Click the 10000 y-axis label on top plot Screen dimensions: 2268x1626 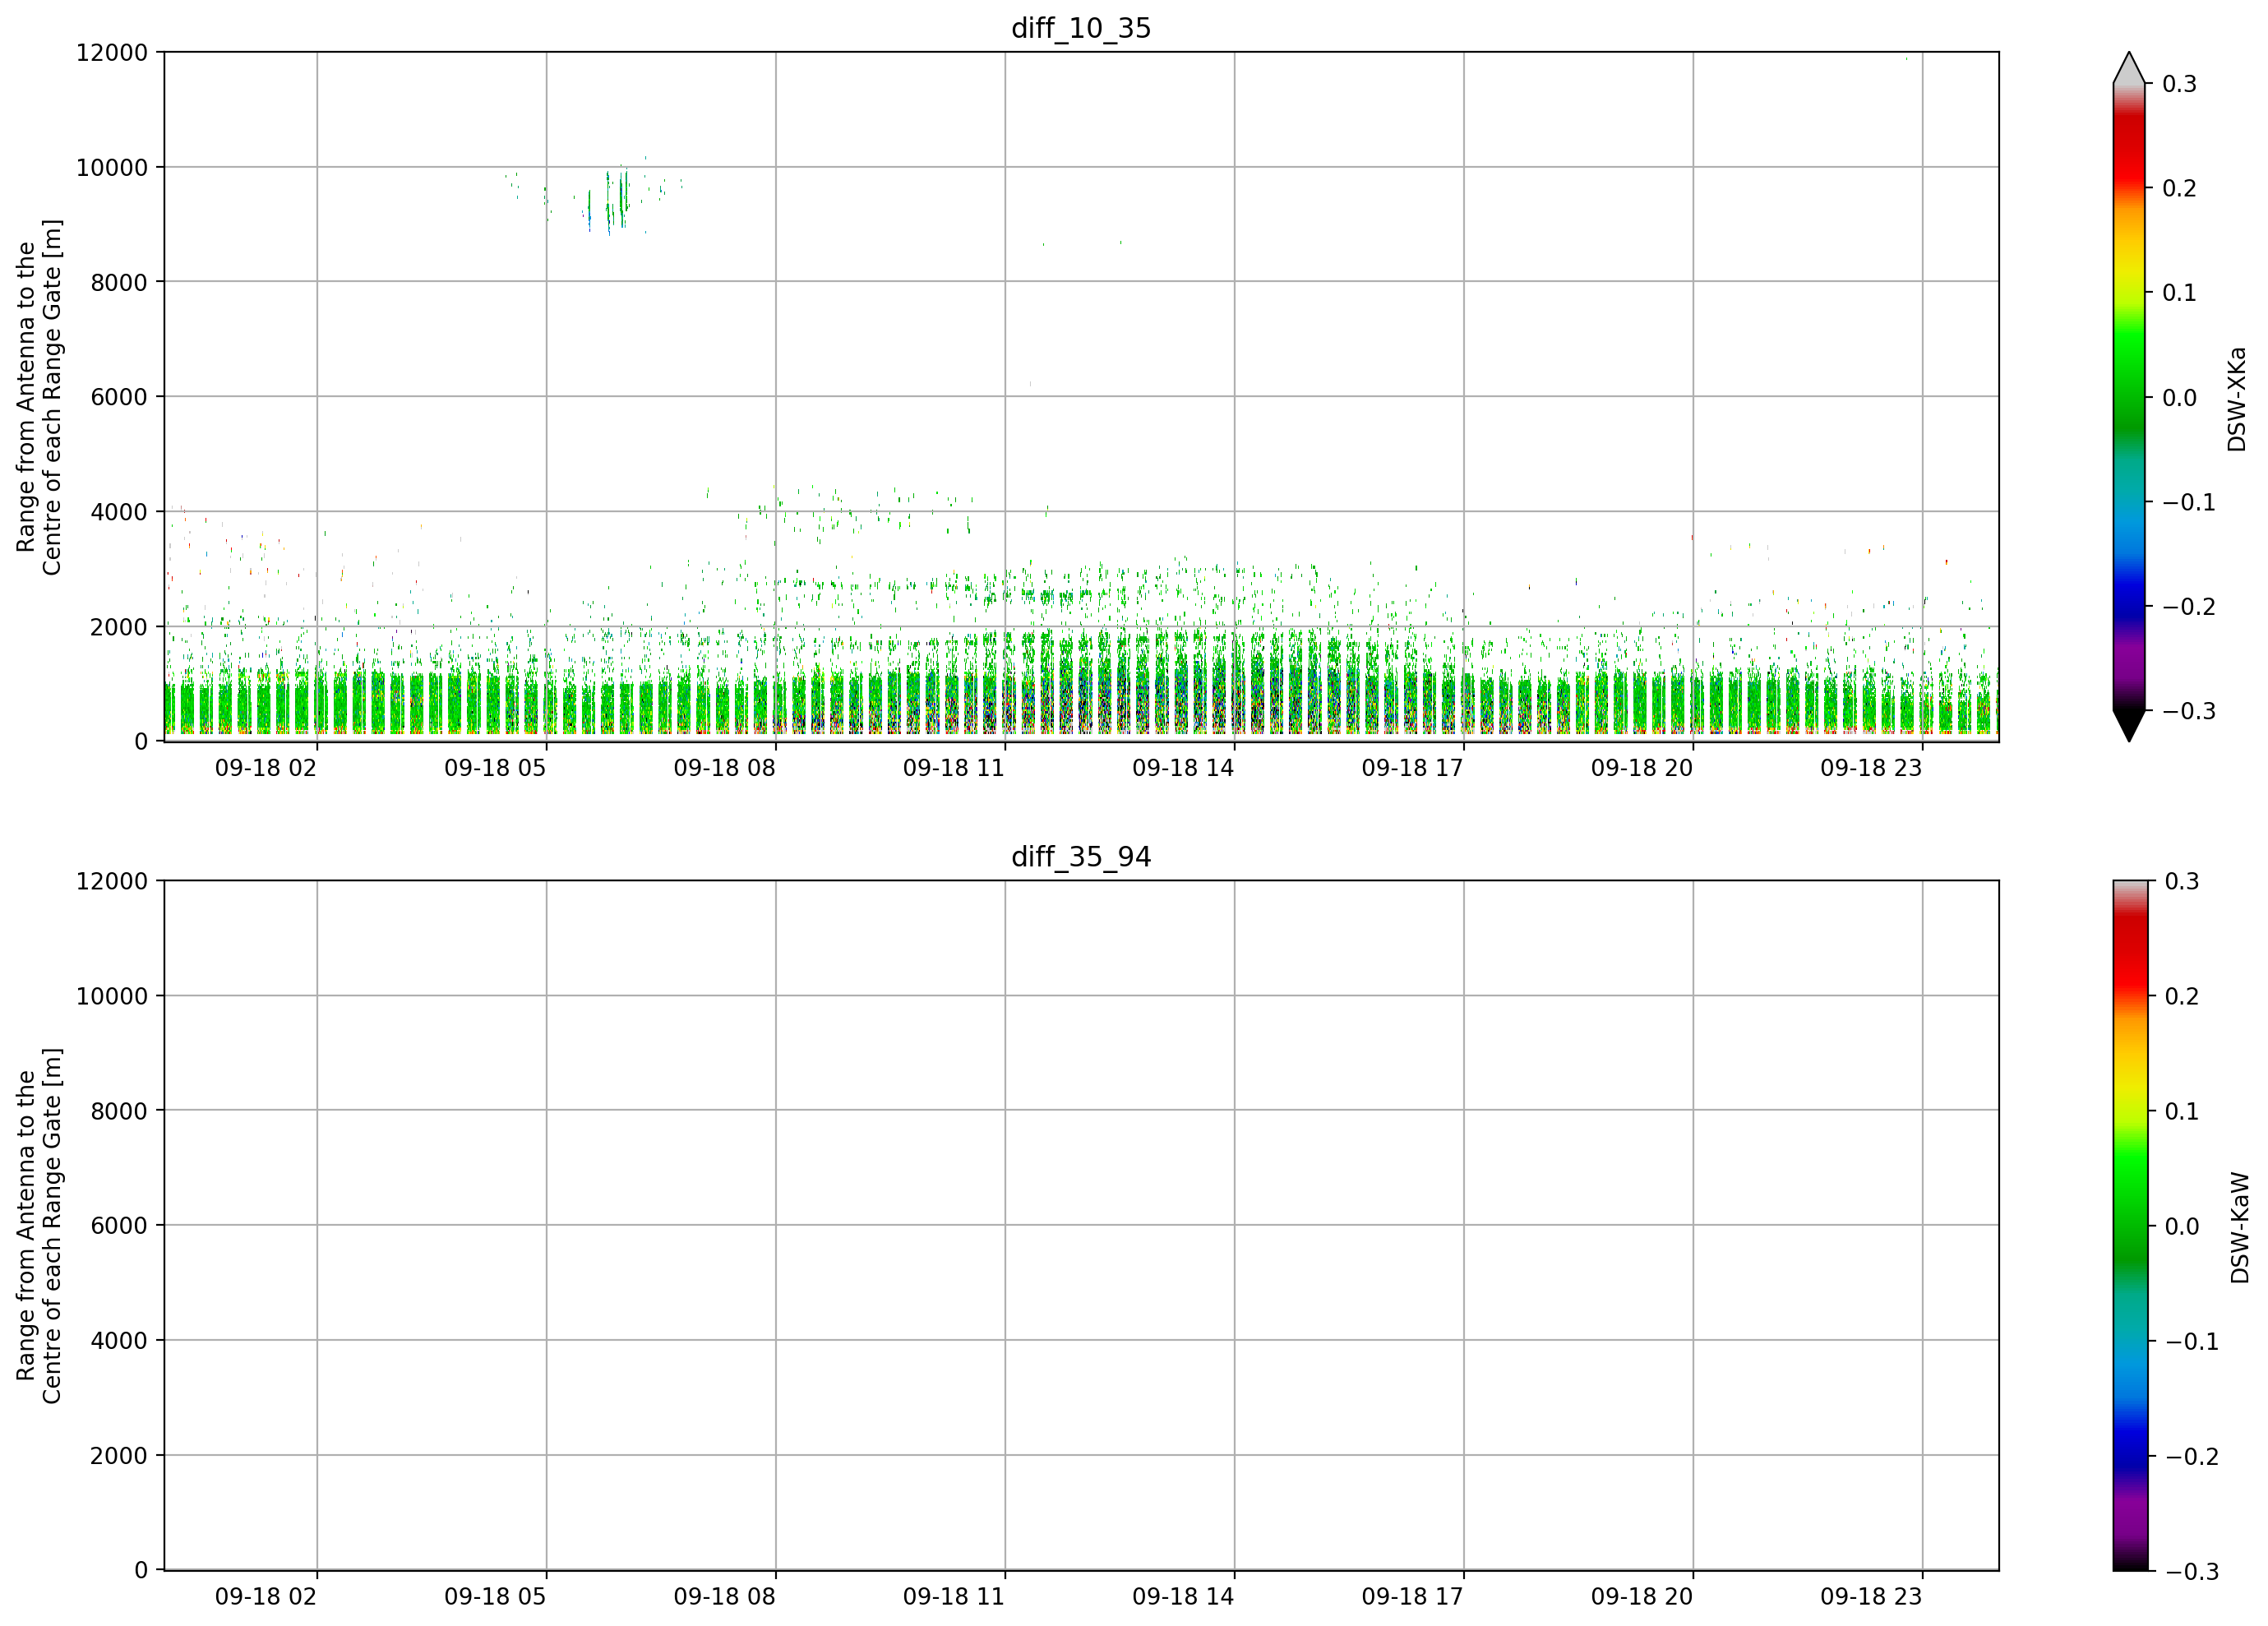click(111, 168)
